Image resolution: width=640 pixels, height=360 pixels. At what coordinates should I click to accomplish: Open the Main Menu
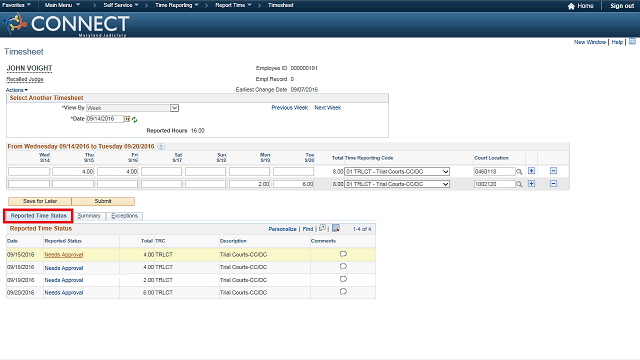pyautogui.click(x=62, y=5)
